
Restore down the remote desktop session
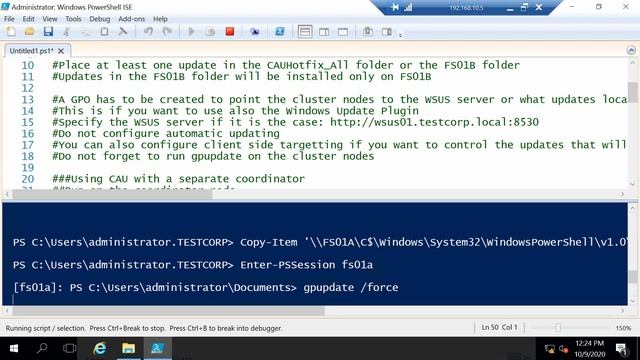(524, 7)
